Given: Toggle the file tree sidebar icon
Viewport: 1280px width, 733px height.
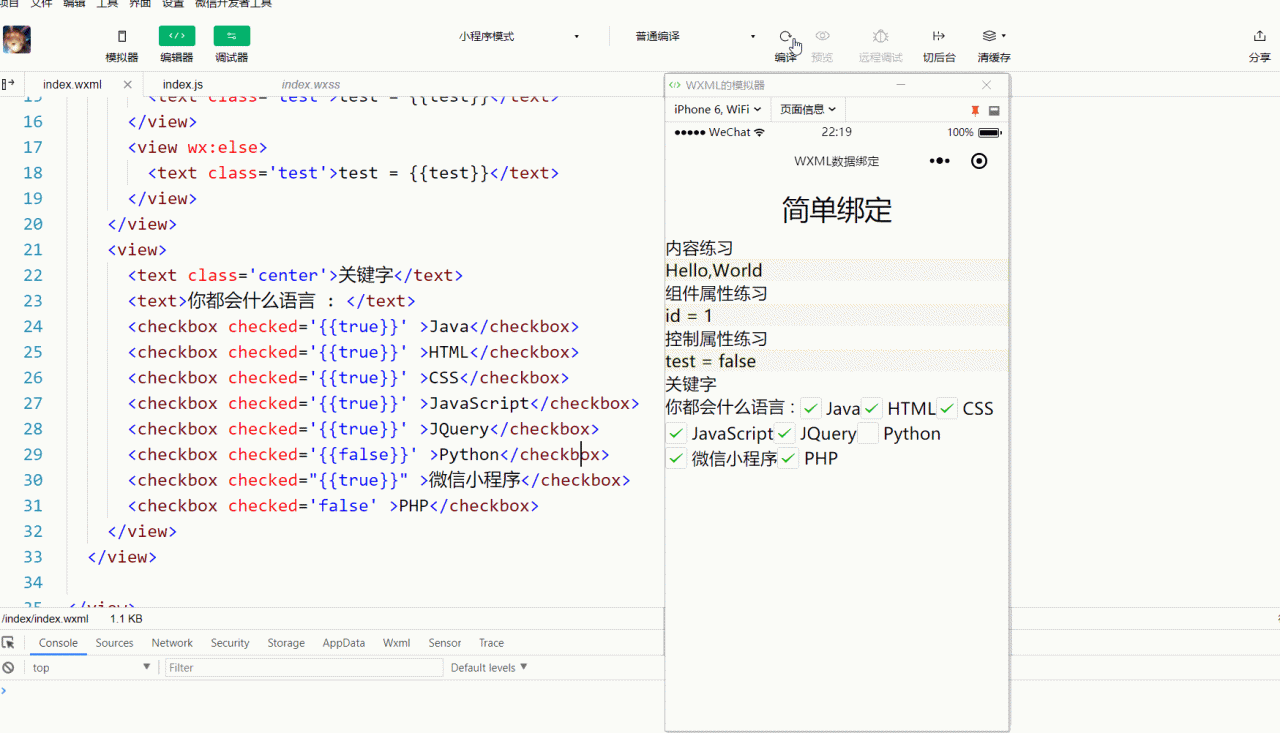Looking at the screenshot, I should (x=8, y=85).
